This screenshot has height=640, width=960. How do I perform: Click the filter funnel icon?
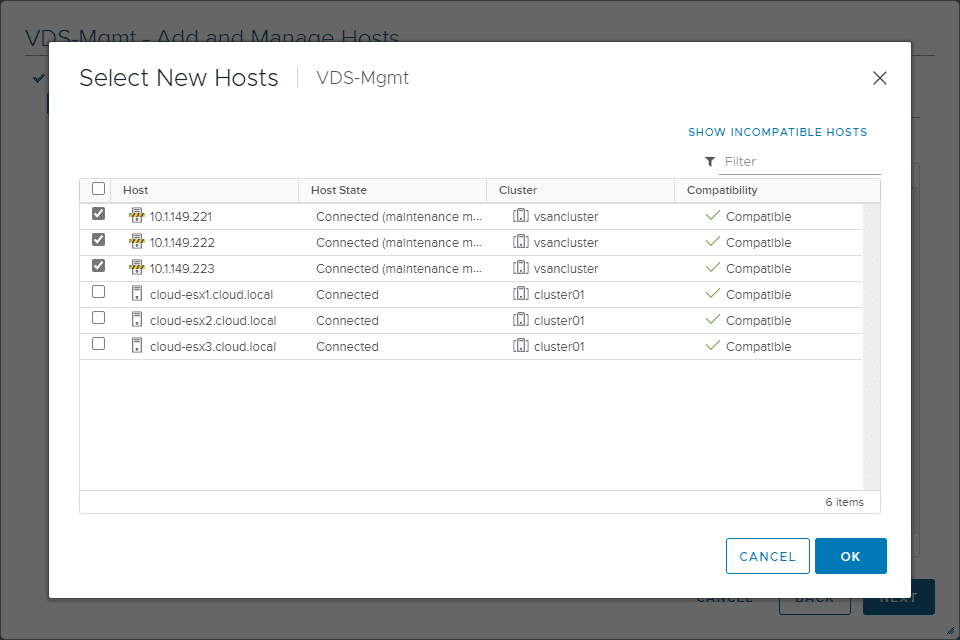[x=710, y=162]
